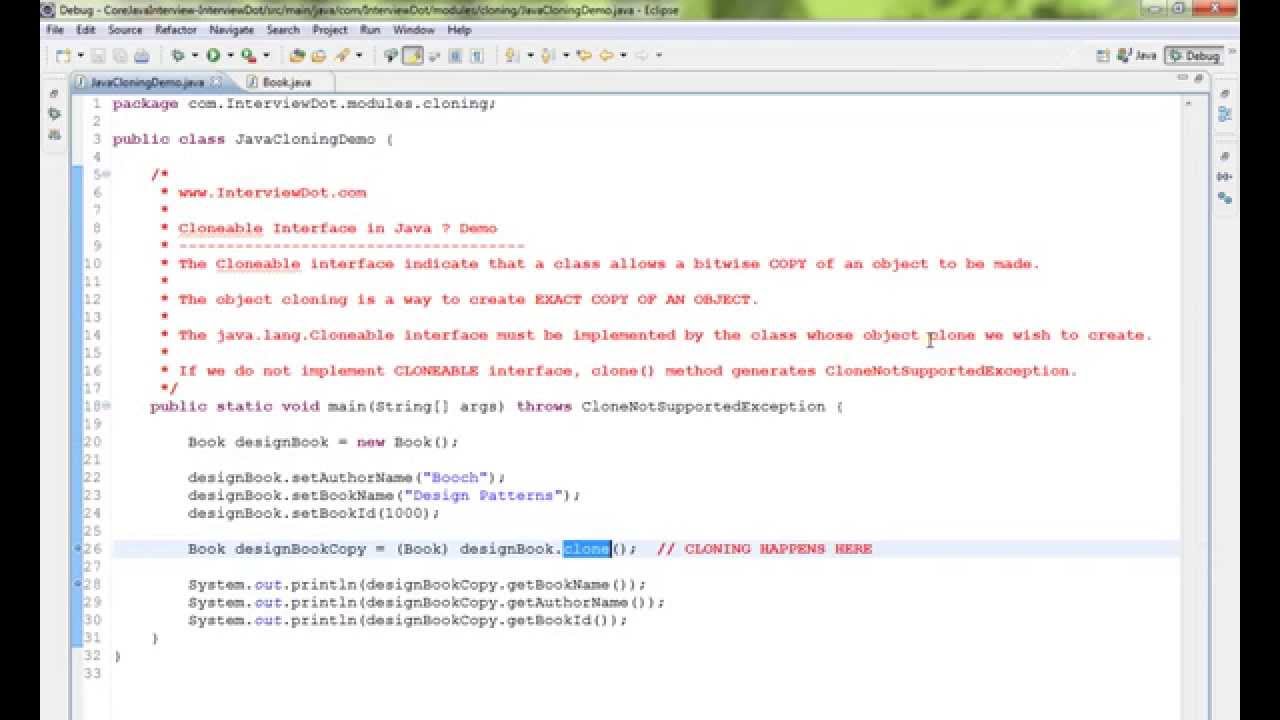Collapse comment block fold at line 5
This screenshot has height=720, width=1280.
(107, 175)
